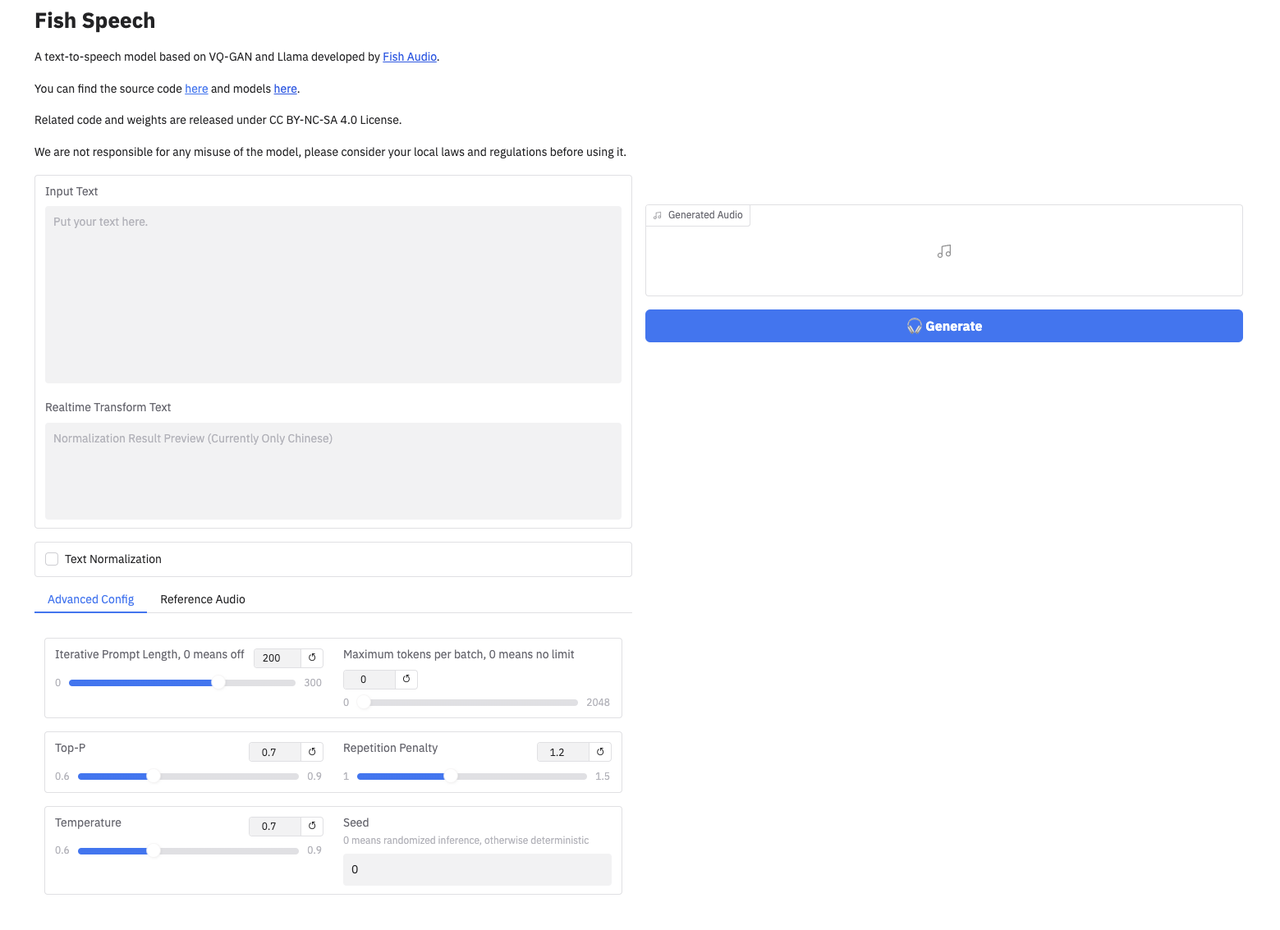Adjust the Top-P slider
This screenshot has width=1280, height=930.
(188, 776)
